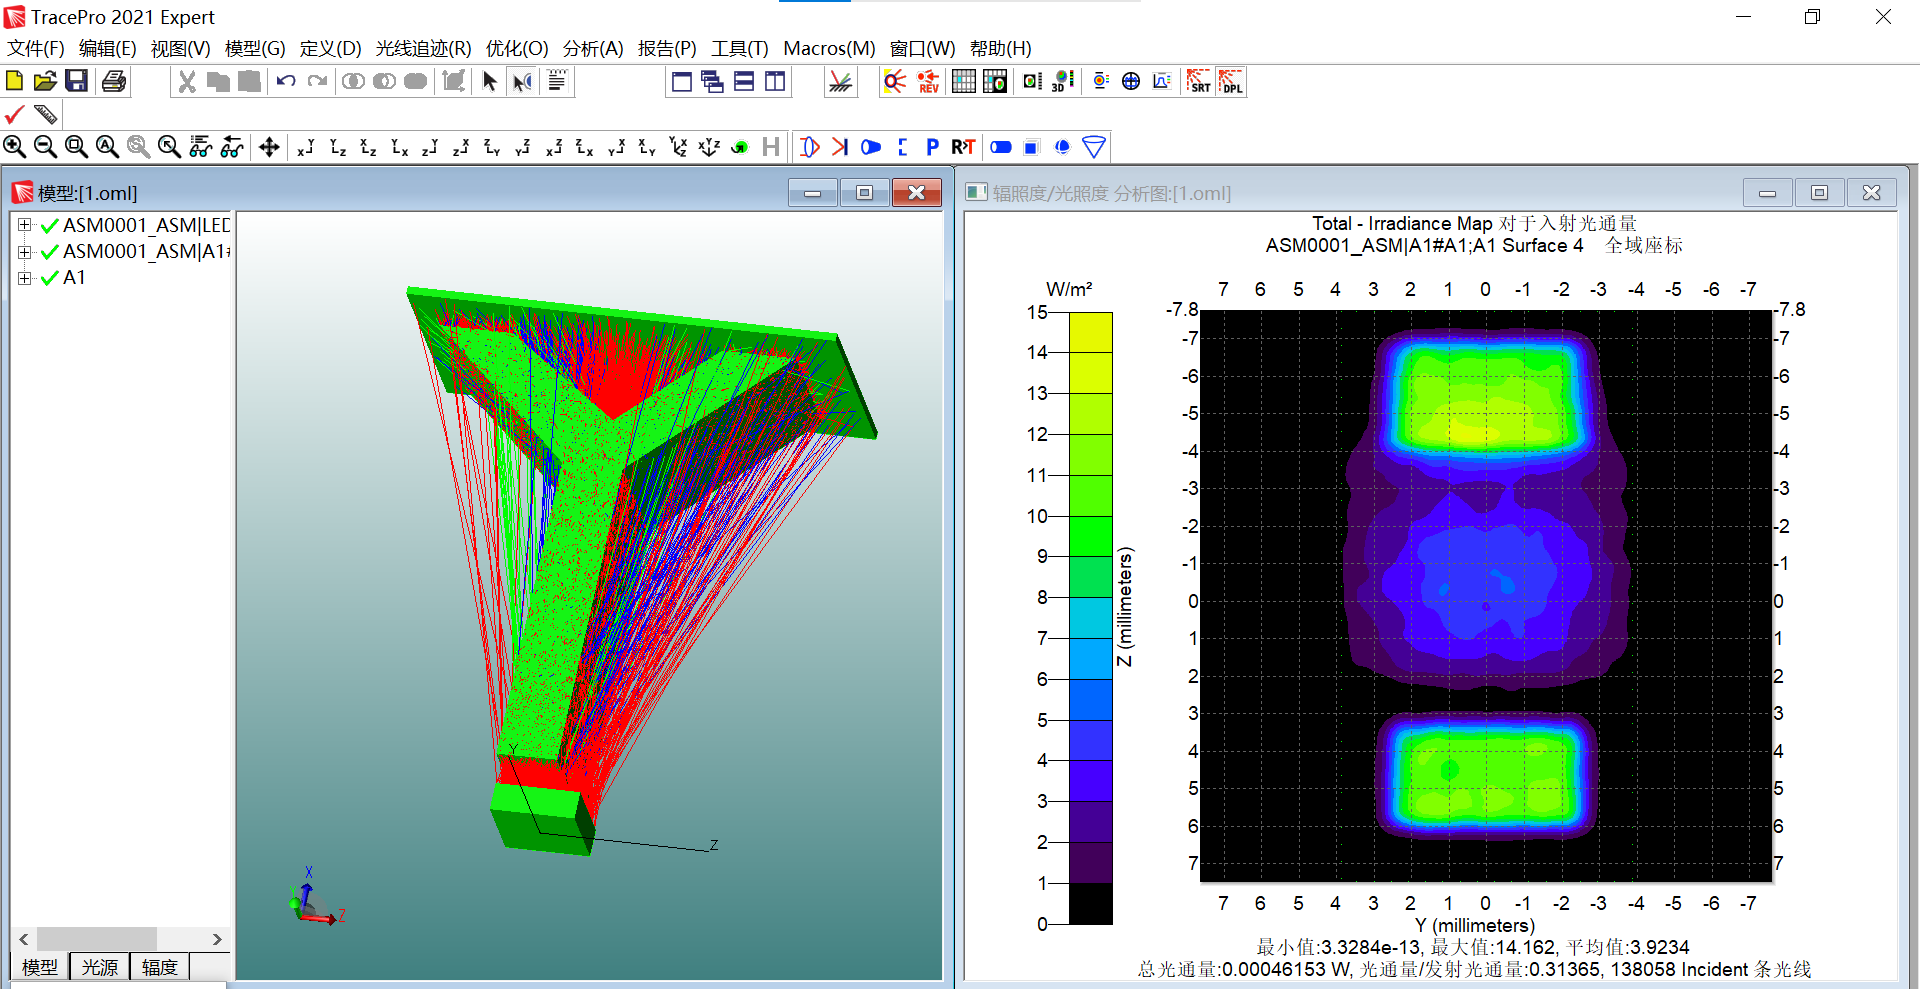Viewport: 1920px width, 989px height.
Task: Maximize the 辐照度/光照度 分析图 sub-window
Action: [x=1819, y=193]
